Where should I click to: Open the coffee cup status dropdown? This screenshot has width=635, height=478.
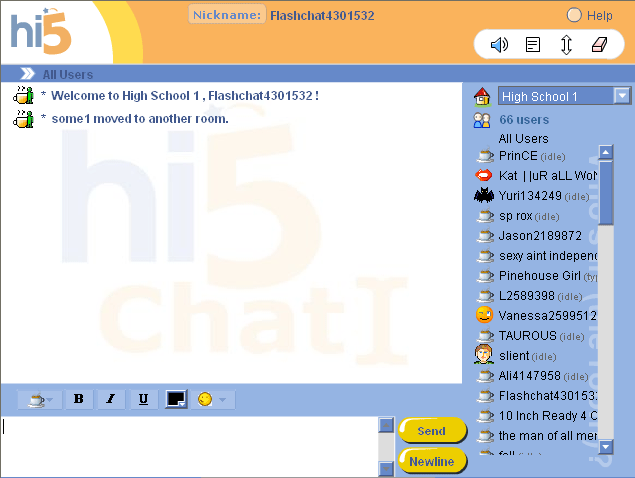tap(40, 399)
